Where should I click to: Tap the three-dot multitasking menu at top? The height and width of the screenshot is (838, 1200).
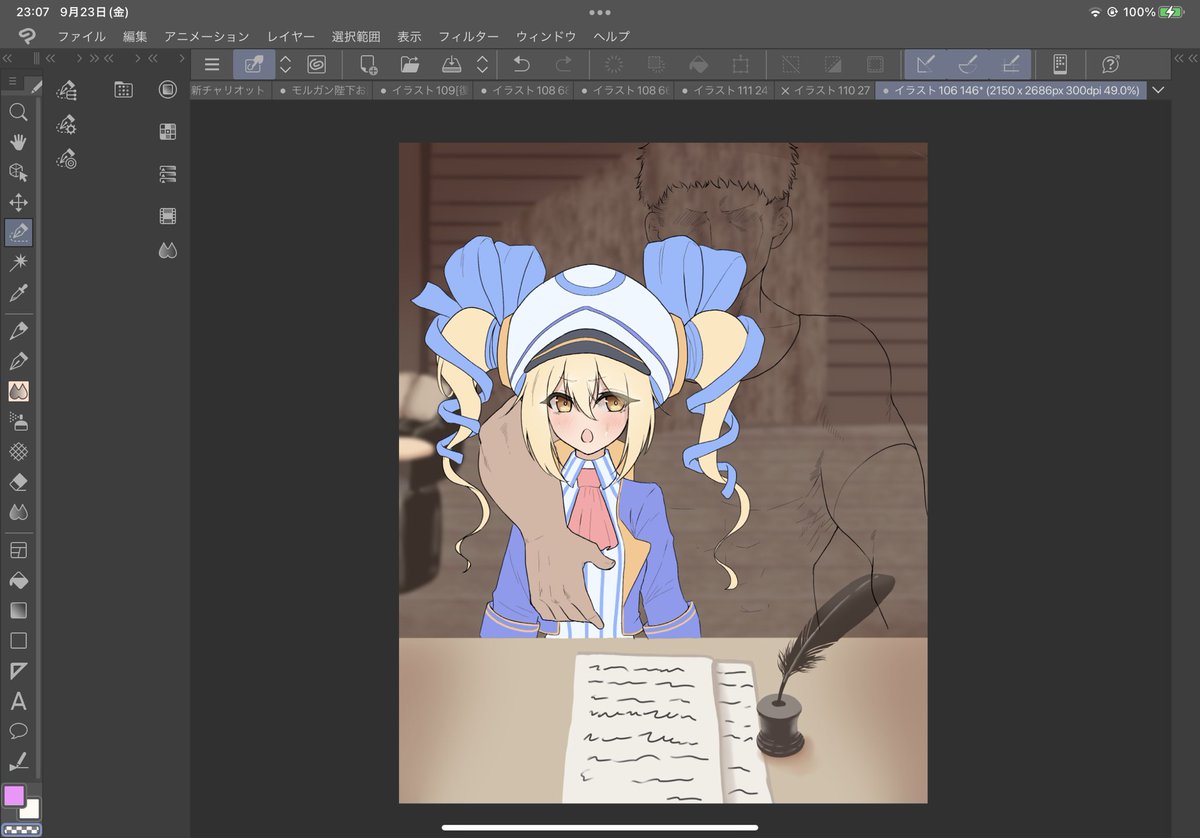point(600,12)
